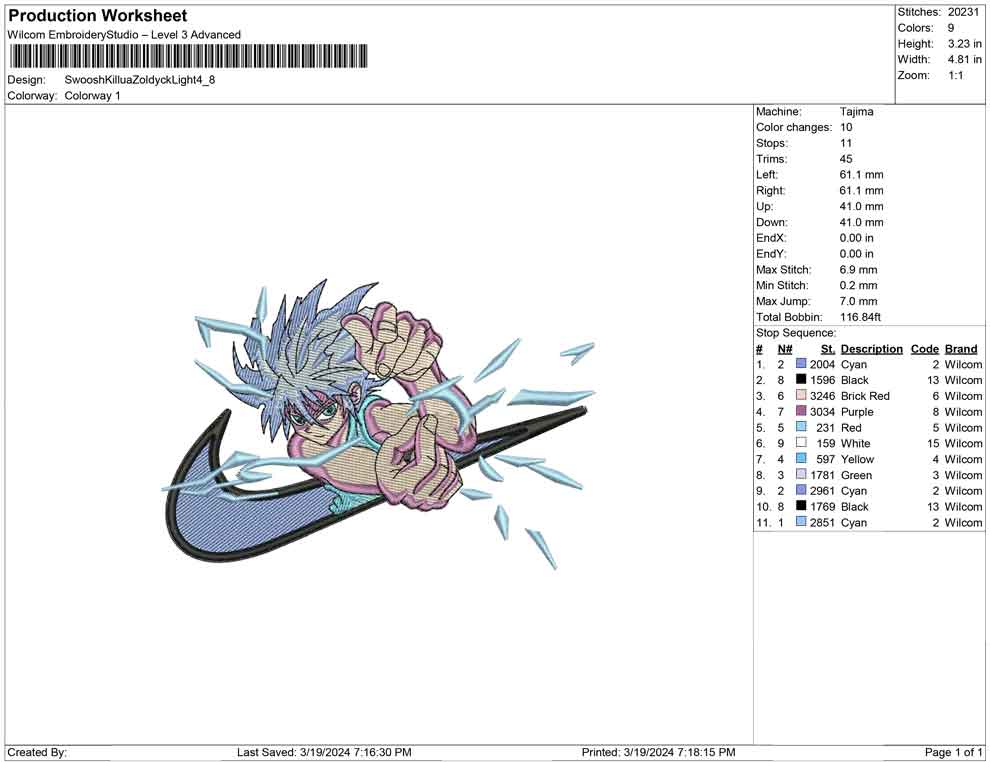Click the Production Worksheet heading
The width and height of the screenshot is (990, 762).
click(x=98, y=16)
